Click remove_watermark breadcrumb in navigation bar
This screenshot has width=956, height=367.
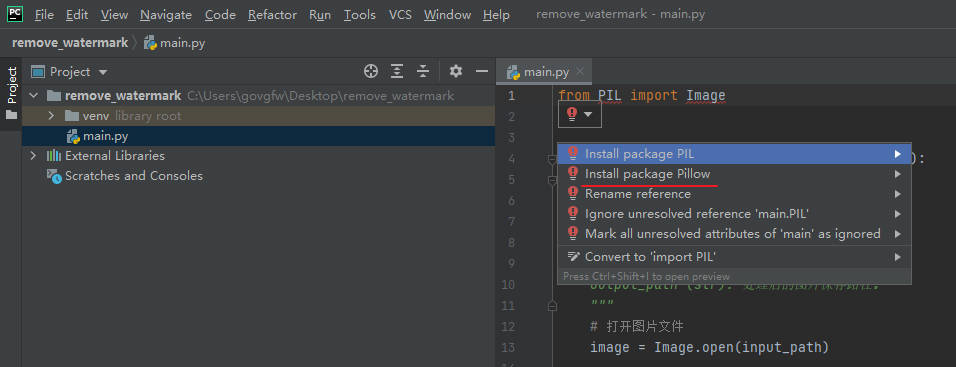[x=70, y=43]
